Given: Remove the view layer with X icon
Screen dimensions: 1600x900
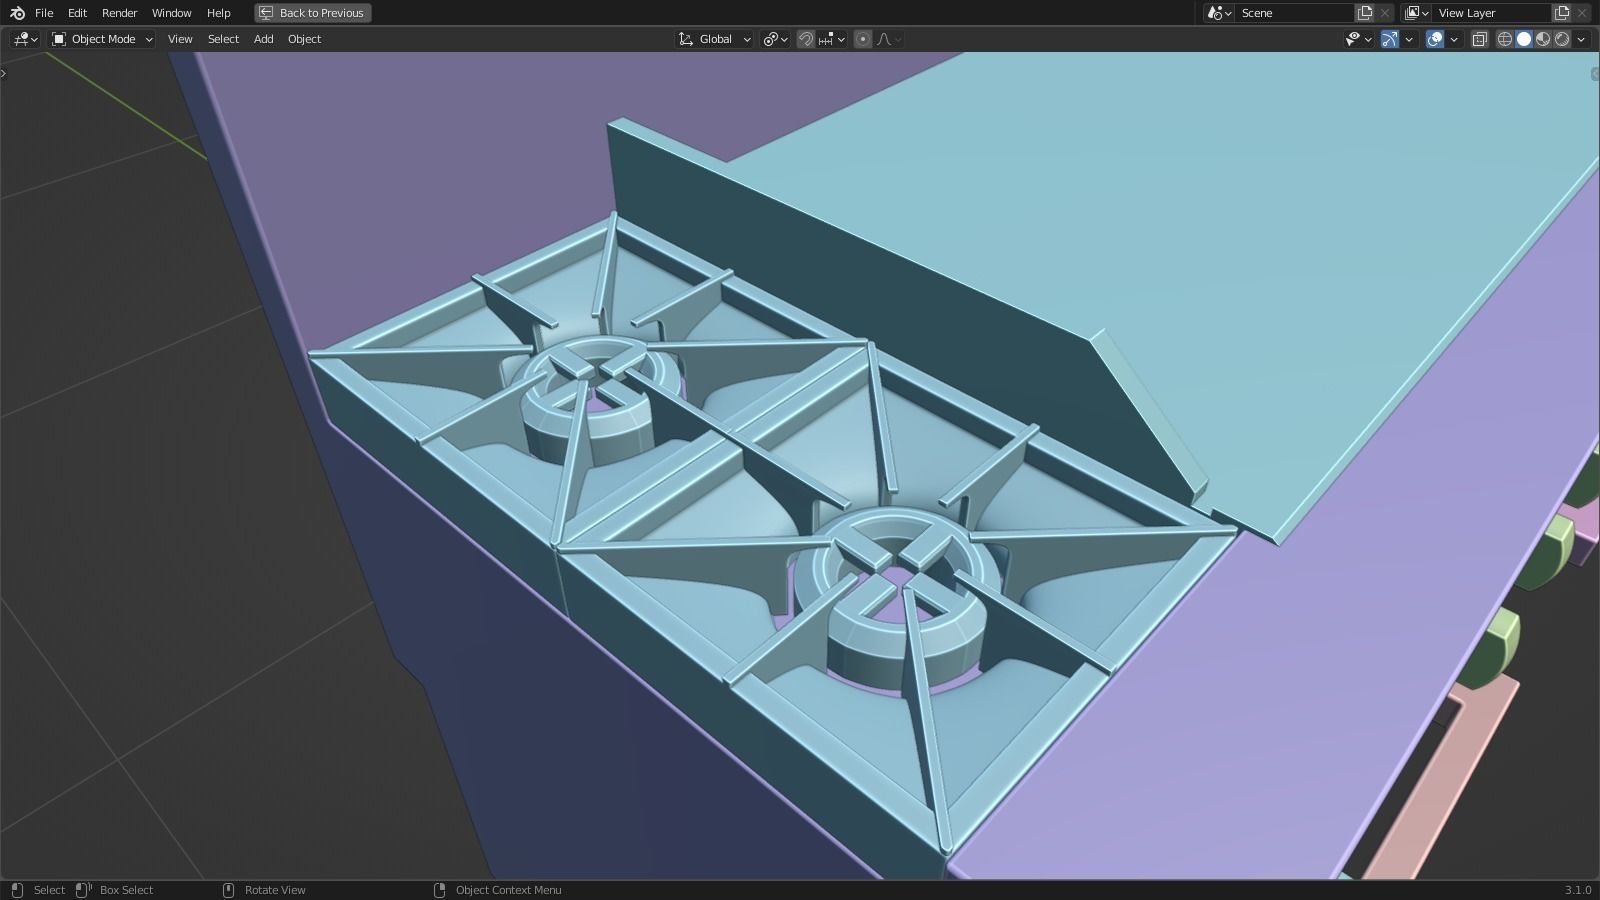Looking at the screenshot, I should point(1582,13).
